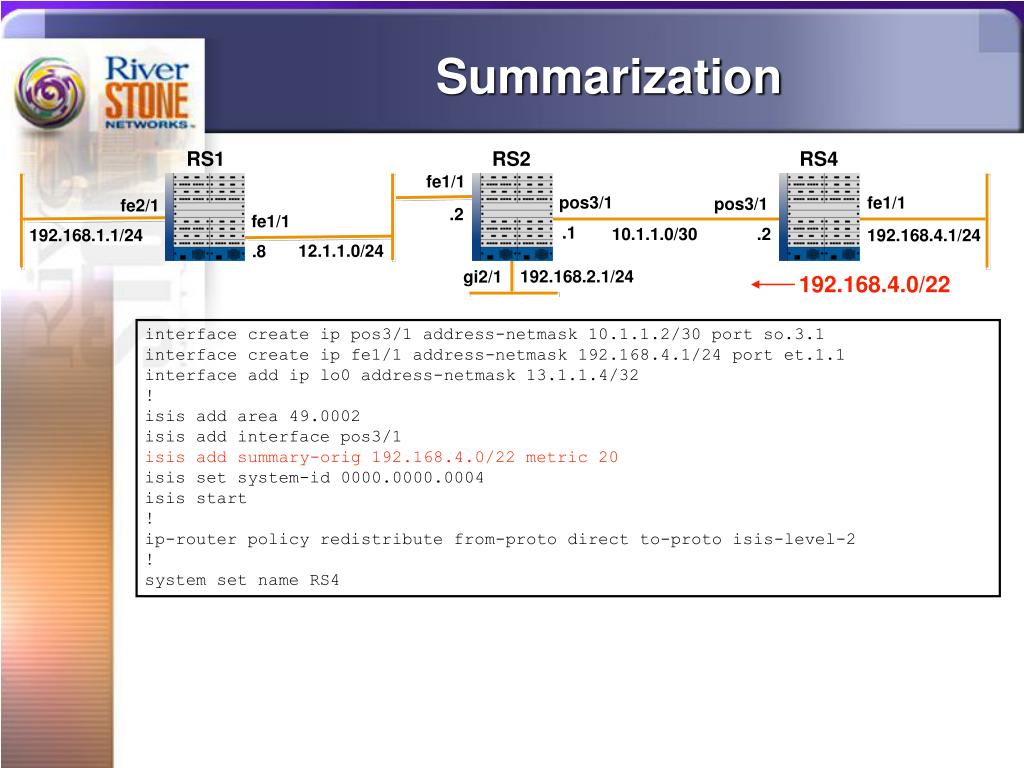
Task: Click the pos3/1 interface create line
Action: point(484,334)
